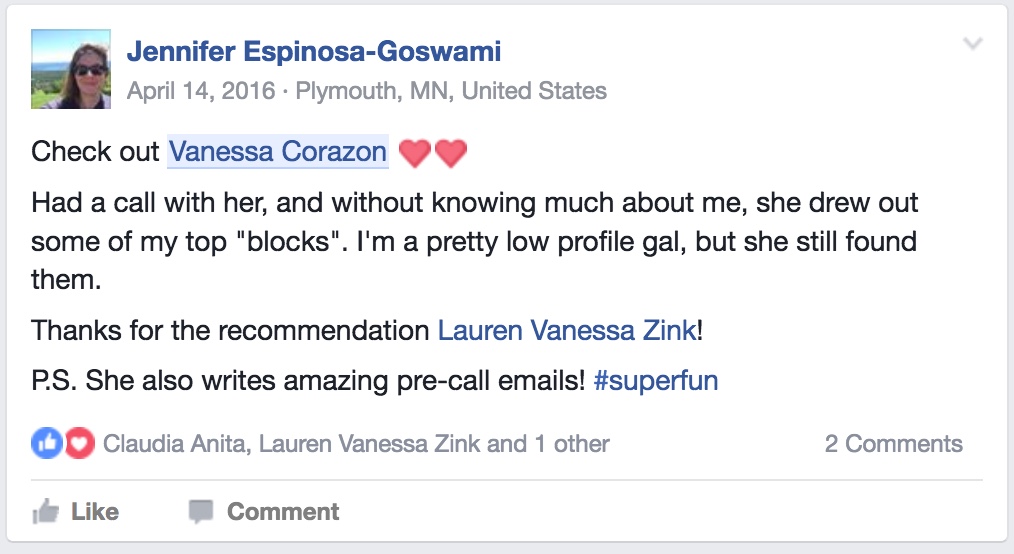
Task: Click the blue thumbs-up reaction icon
Action: pyautogui.click(x=47, y=443)
